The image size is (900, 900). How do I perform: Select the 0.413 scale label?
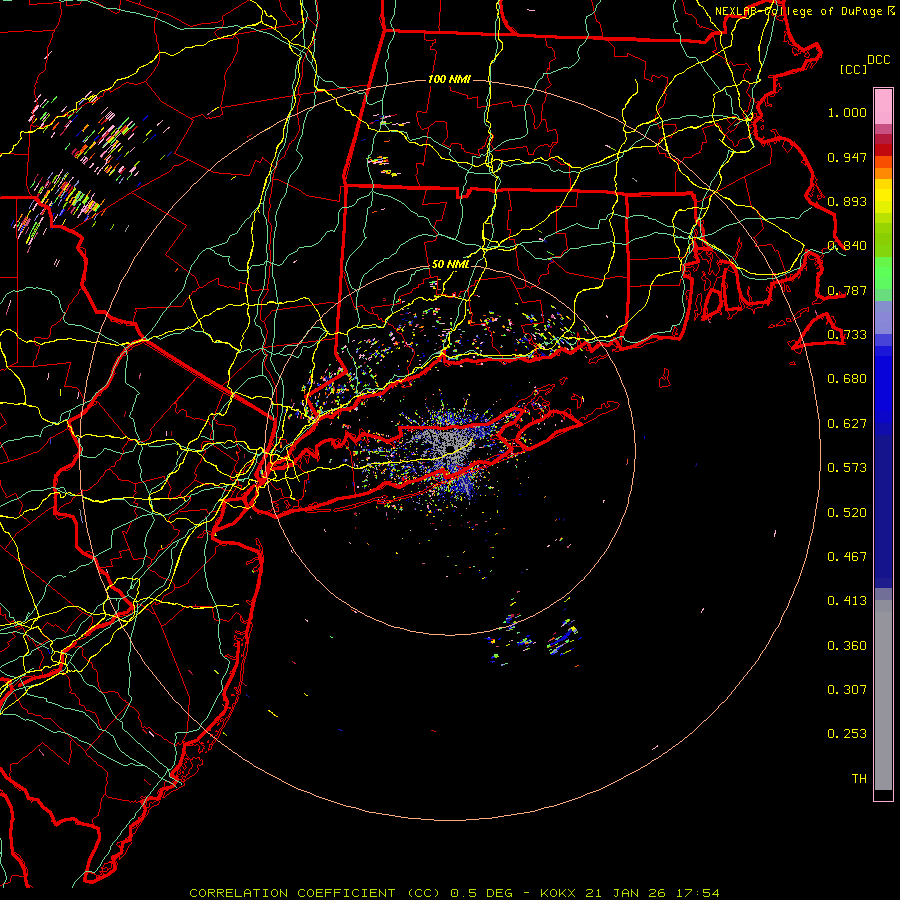click(x=847, y=601)
